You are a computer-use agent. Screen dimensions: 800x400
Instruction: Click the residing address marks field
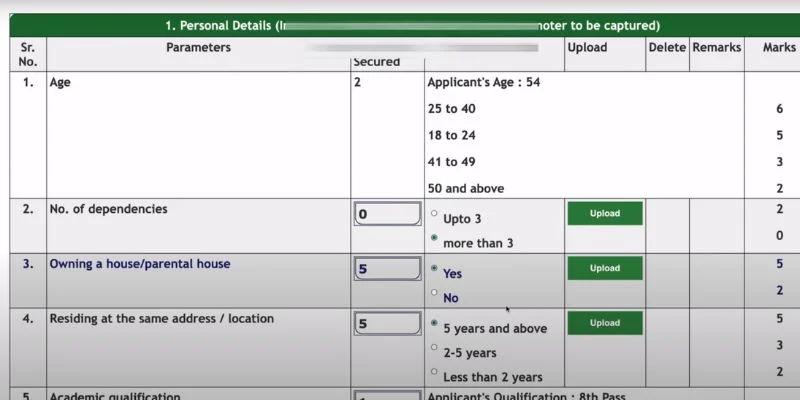(x=387, y=324)
